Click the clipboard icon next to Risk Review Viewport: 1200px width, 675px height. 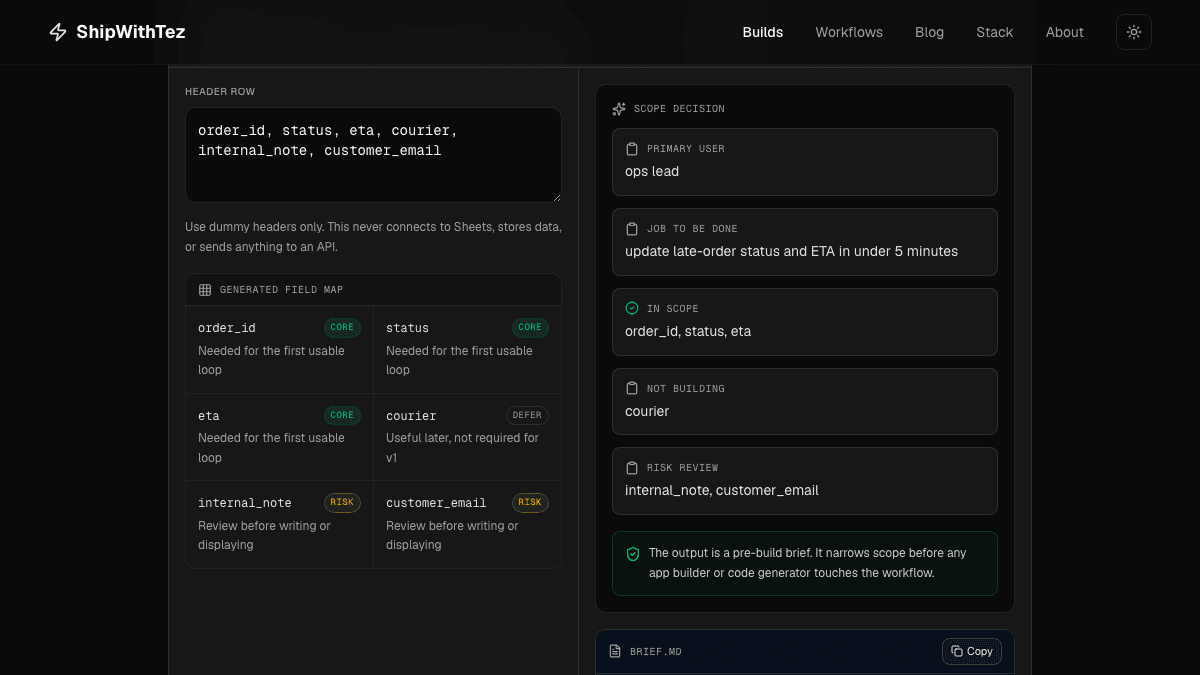click(x=632, y=468)
